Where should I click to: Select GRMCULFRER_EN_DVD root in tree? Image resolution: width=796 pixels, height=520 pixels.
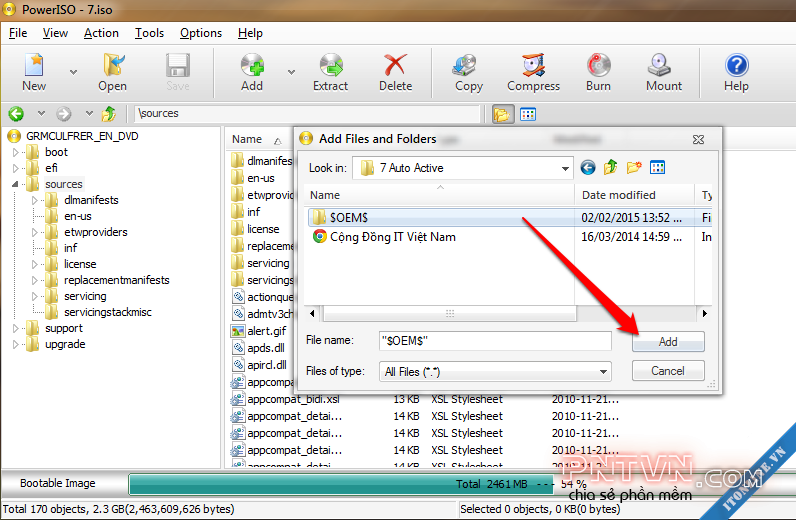coord(82,136)
